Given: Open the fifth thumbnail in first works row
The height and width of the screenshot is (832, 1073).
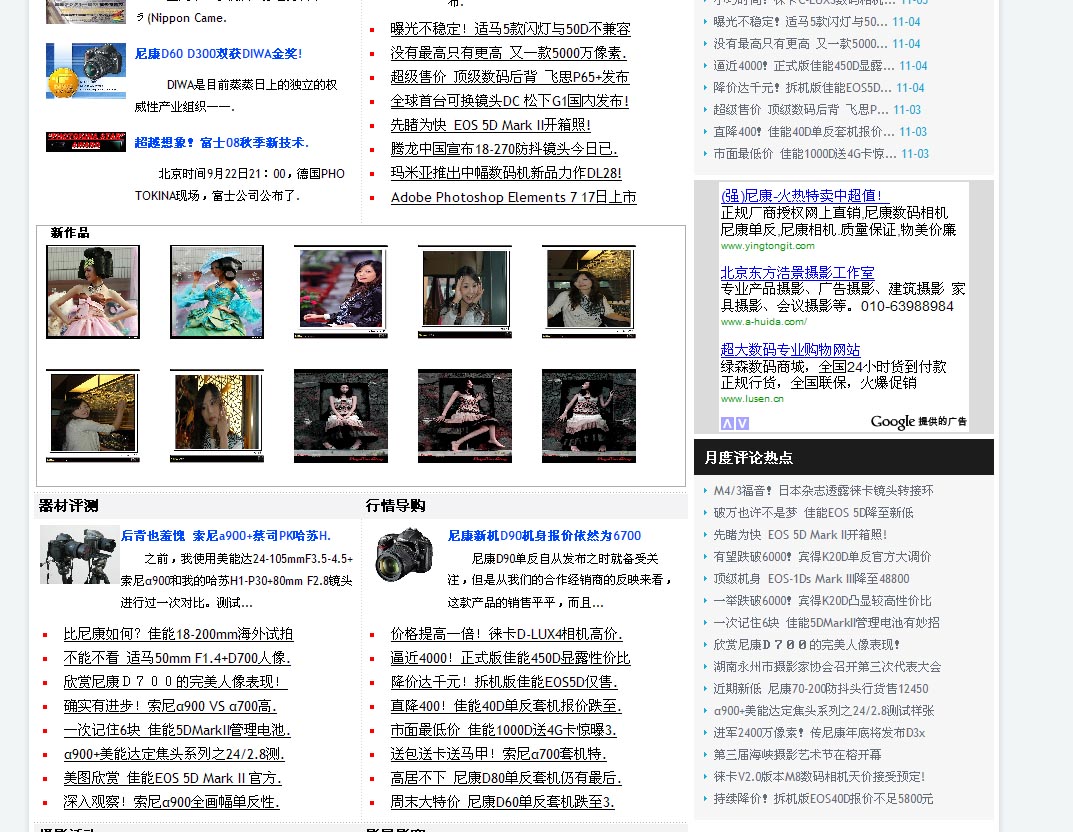Looking at the screenshot, I should click(x=589, y=292).
